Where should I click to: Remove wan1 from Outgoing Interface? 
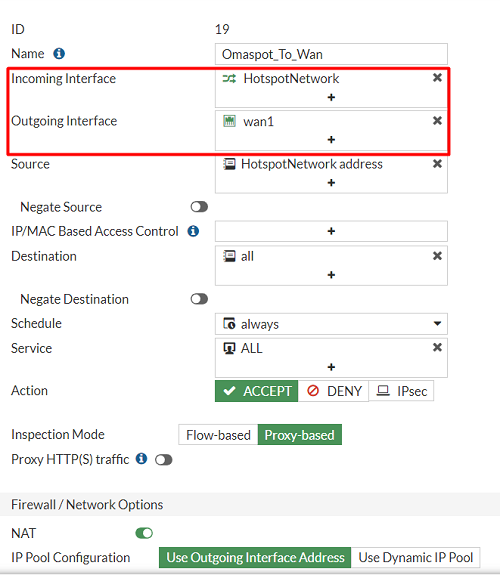click(x=437, y=121)
